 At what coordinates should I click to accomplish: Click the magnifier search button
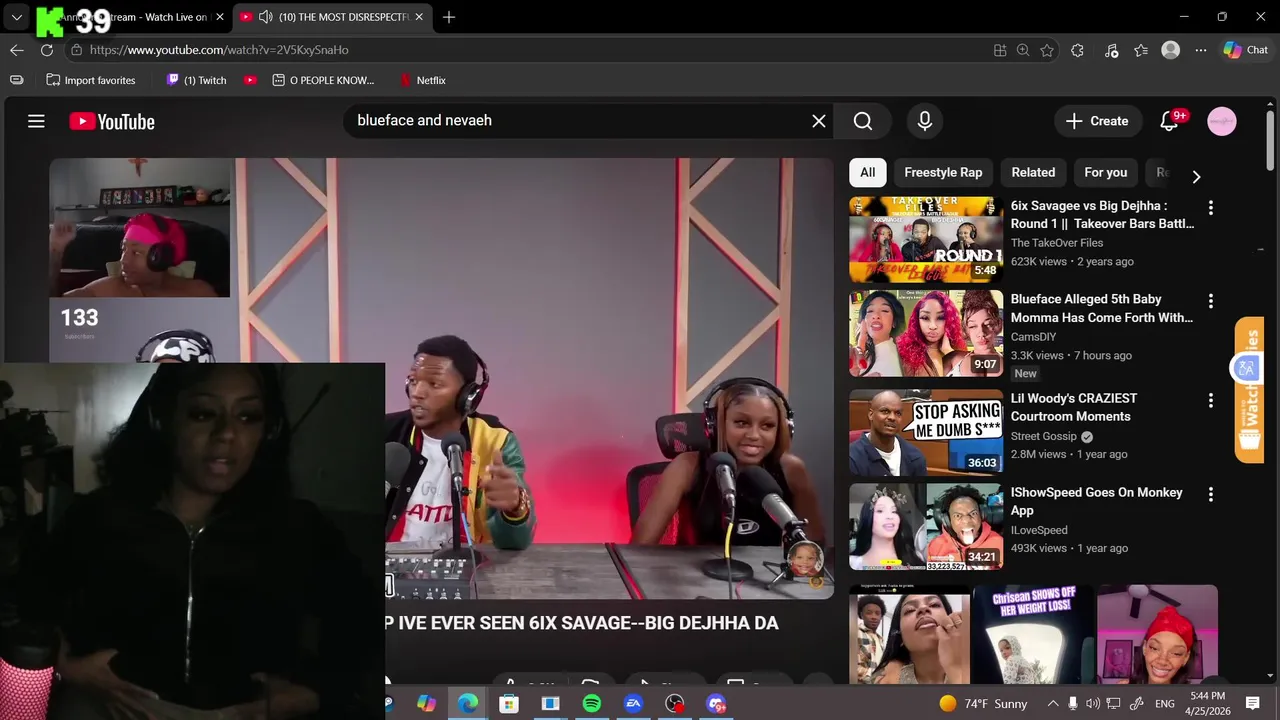coord(863,121)
